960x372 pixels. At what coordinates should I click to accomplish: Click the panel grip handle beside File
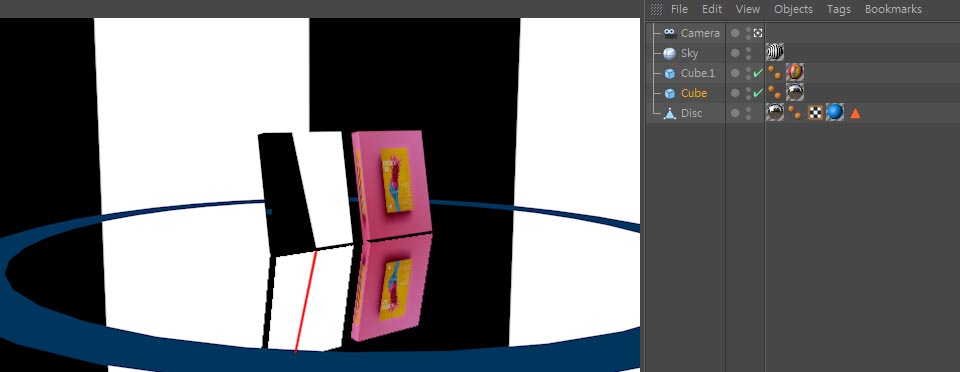(x=656, y=9)
